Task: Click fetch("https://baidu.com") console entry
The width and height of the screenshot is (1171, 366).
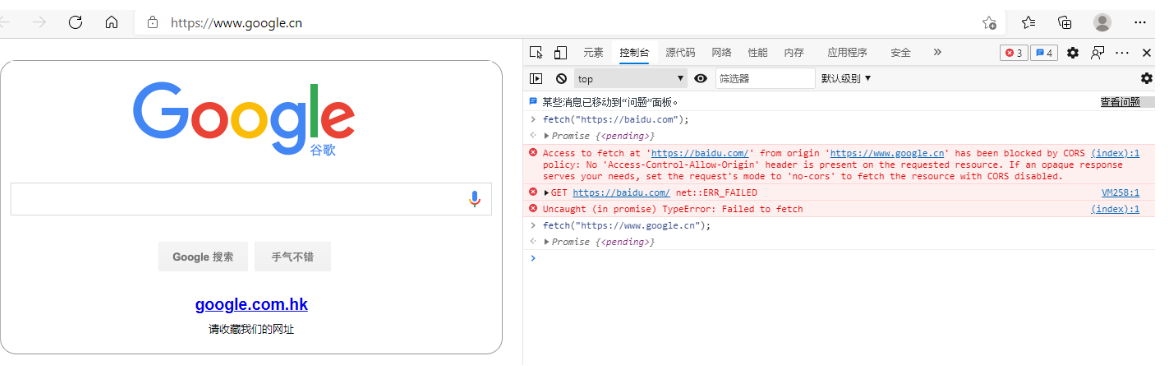Action: 615,120
